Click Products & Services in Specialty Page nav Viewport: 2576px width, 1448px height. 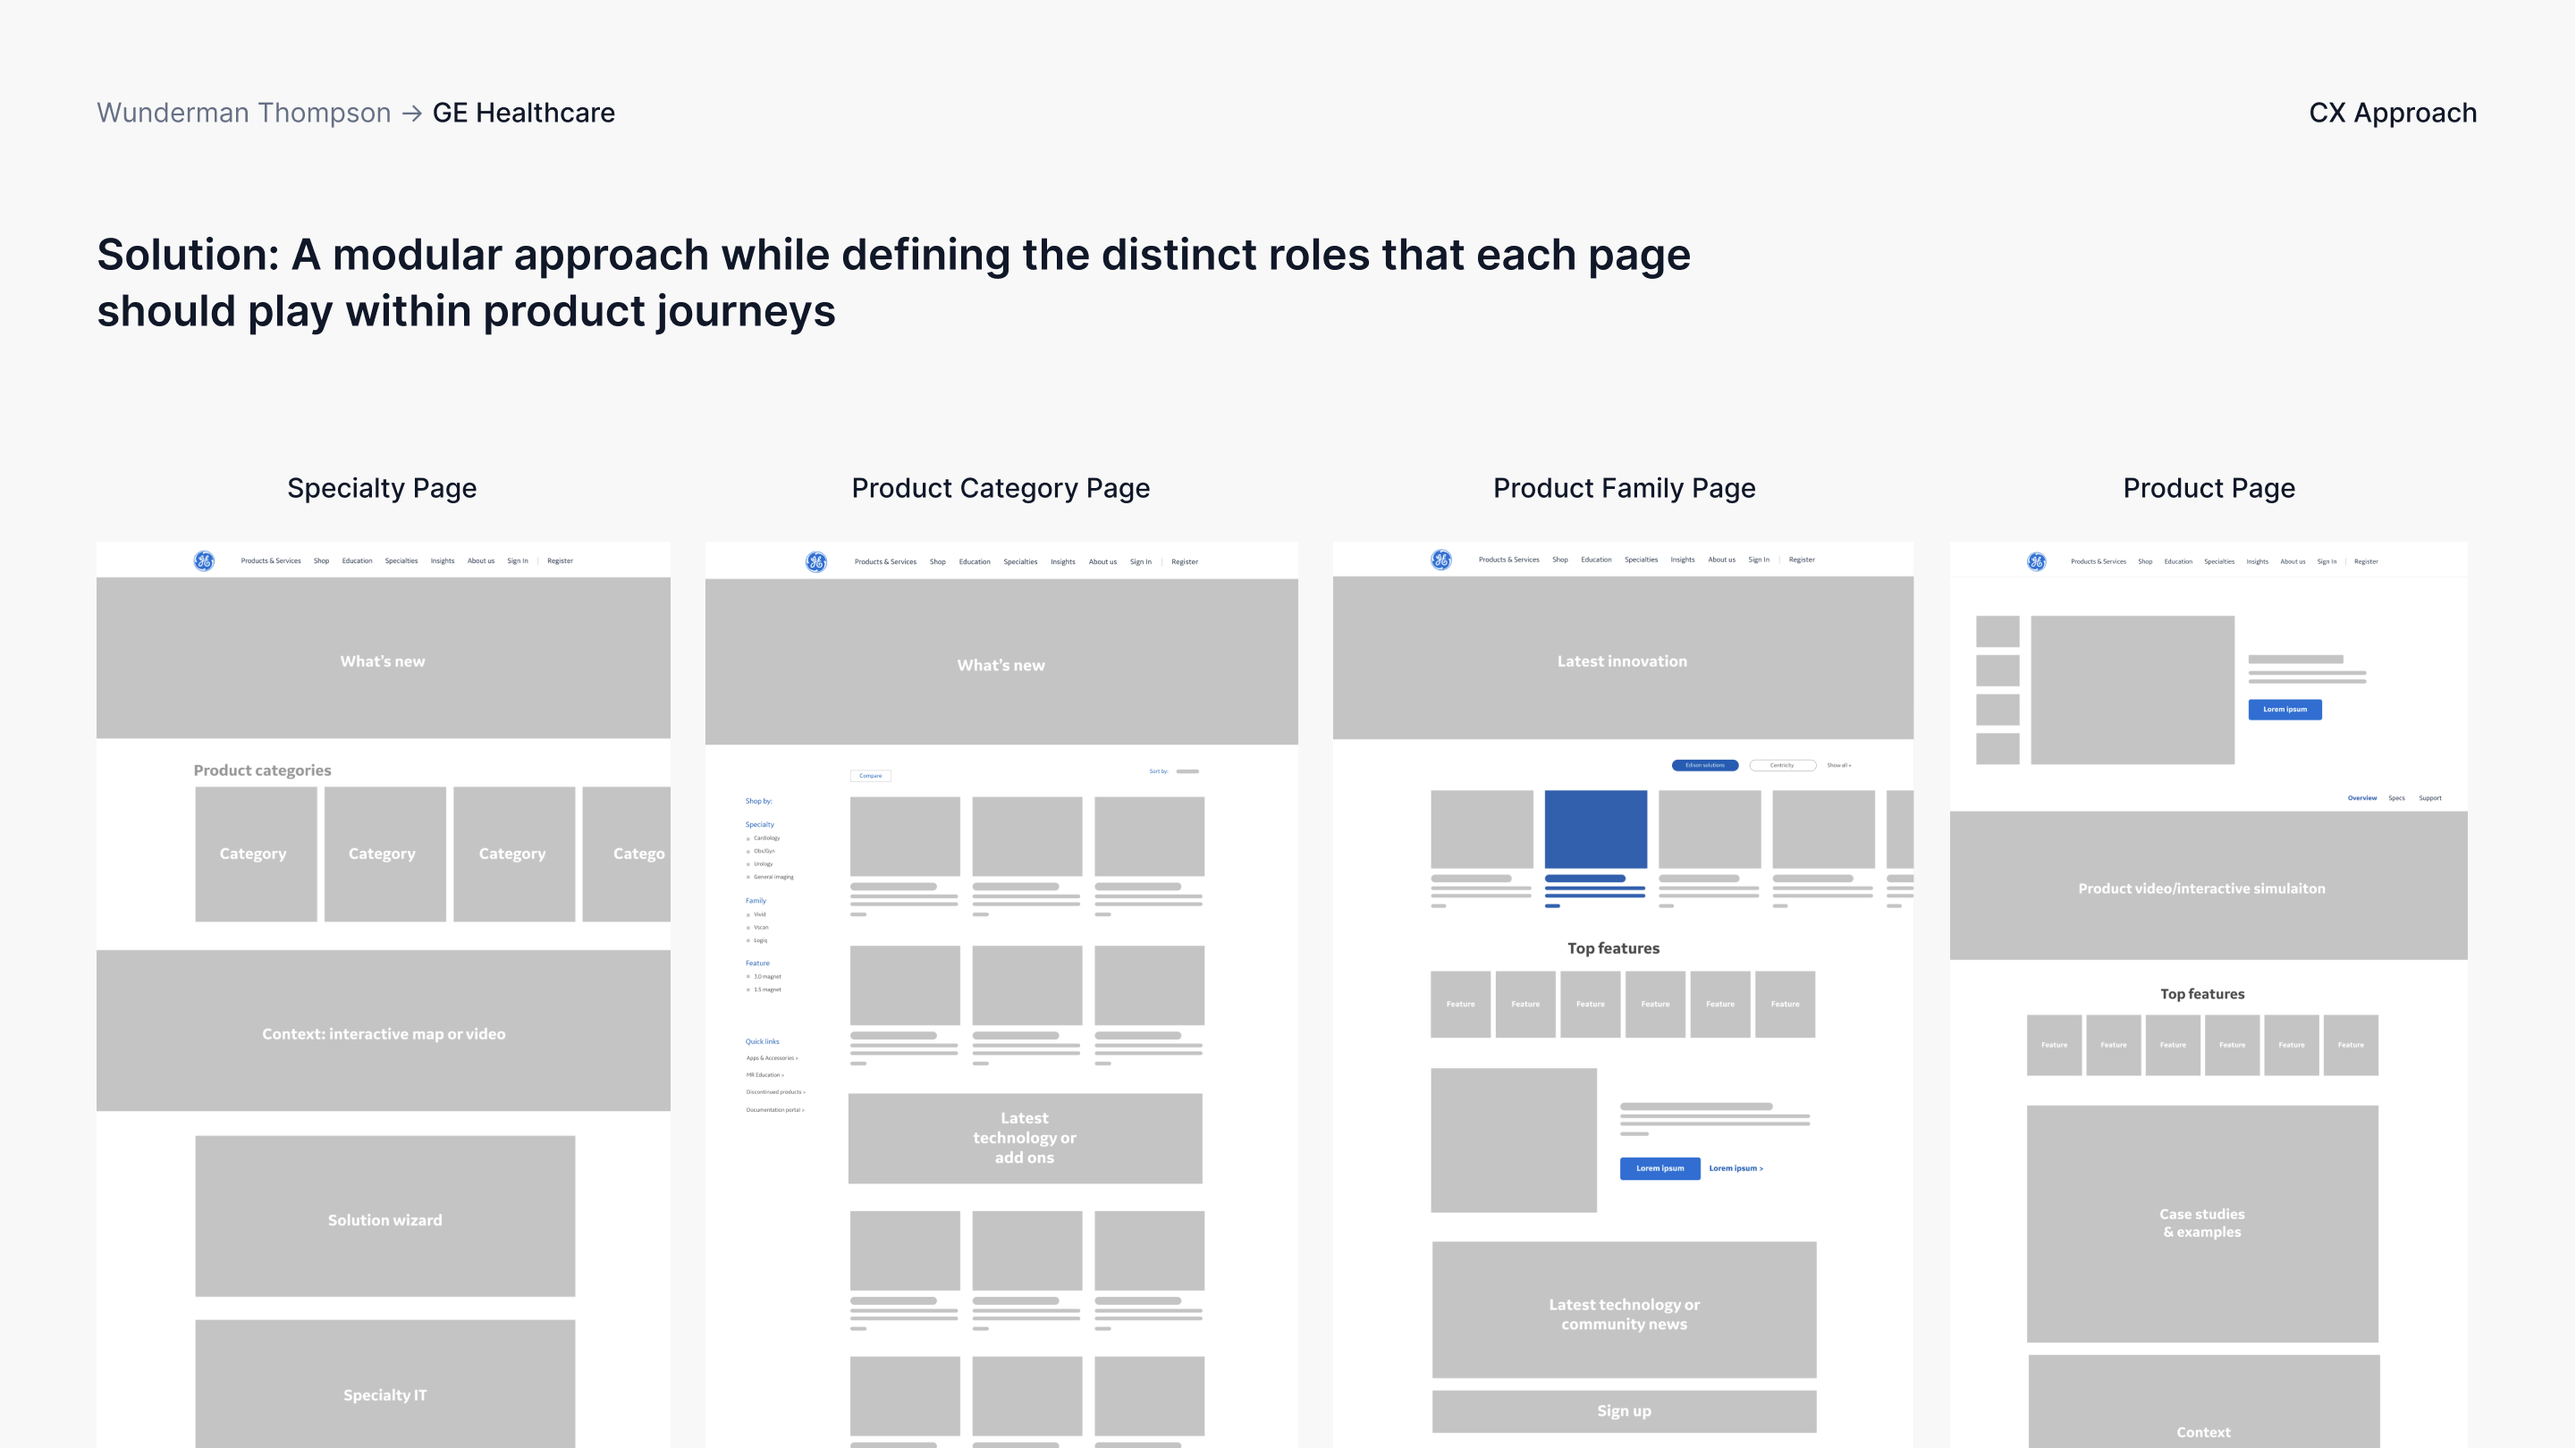point(271,561)
